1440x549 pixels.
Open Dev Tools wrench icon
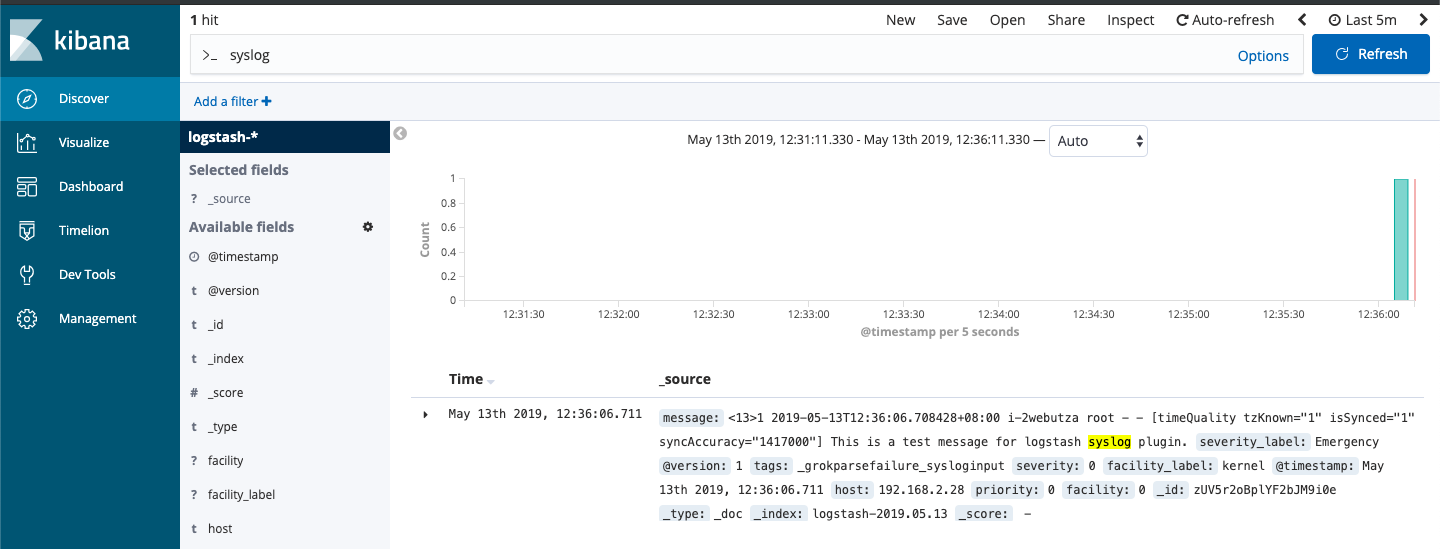[27, 275]
